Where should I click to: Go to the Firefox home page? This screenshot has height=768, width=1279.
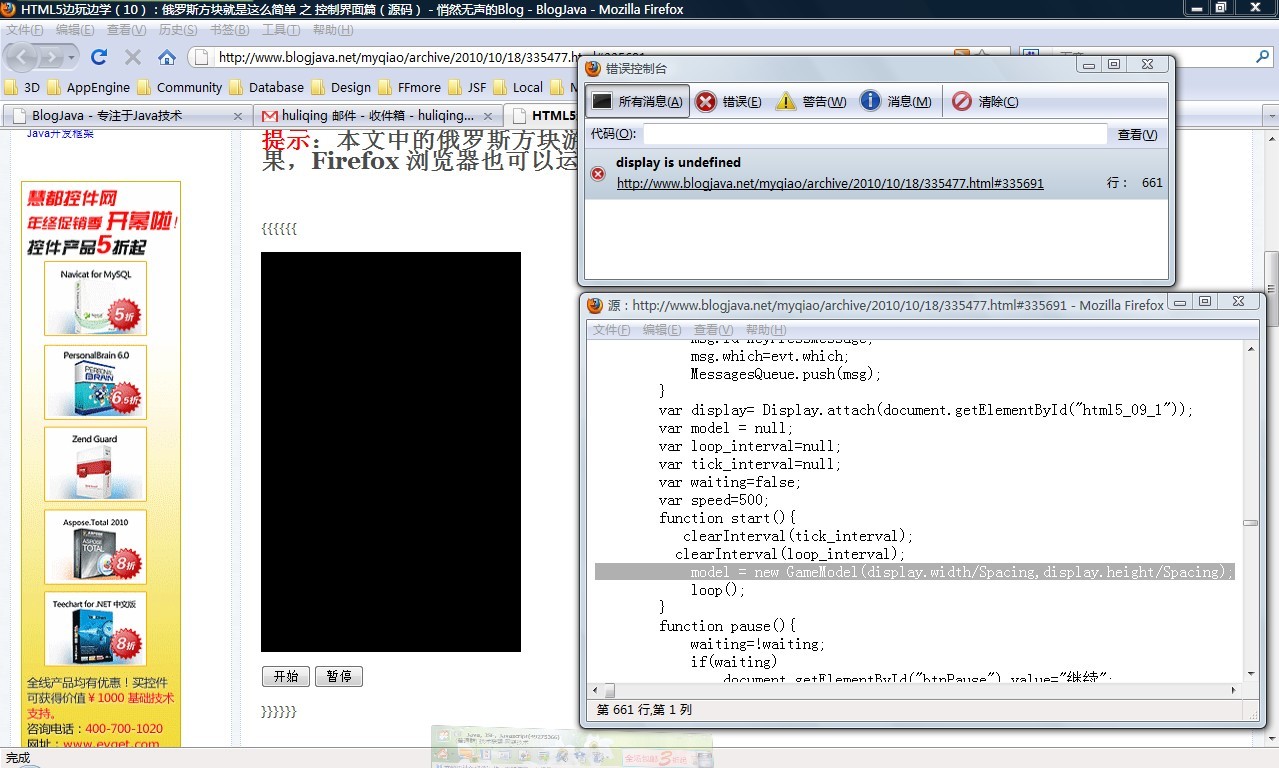pos(167,57)
